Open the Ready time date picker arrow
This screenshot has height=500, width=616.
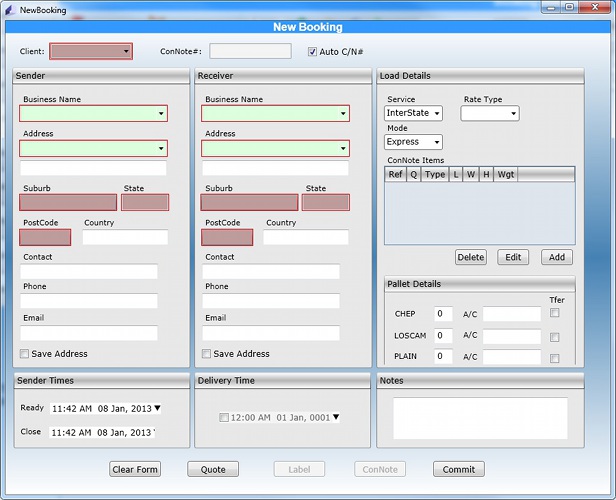click(157, 408)
